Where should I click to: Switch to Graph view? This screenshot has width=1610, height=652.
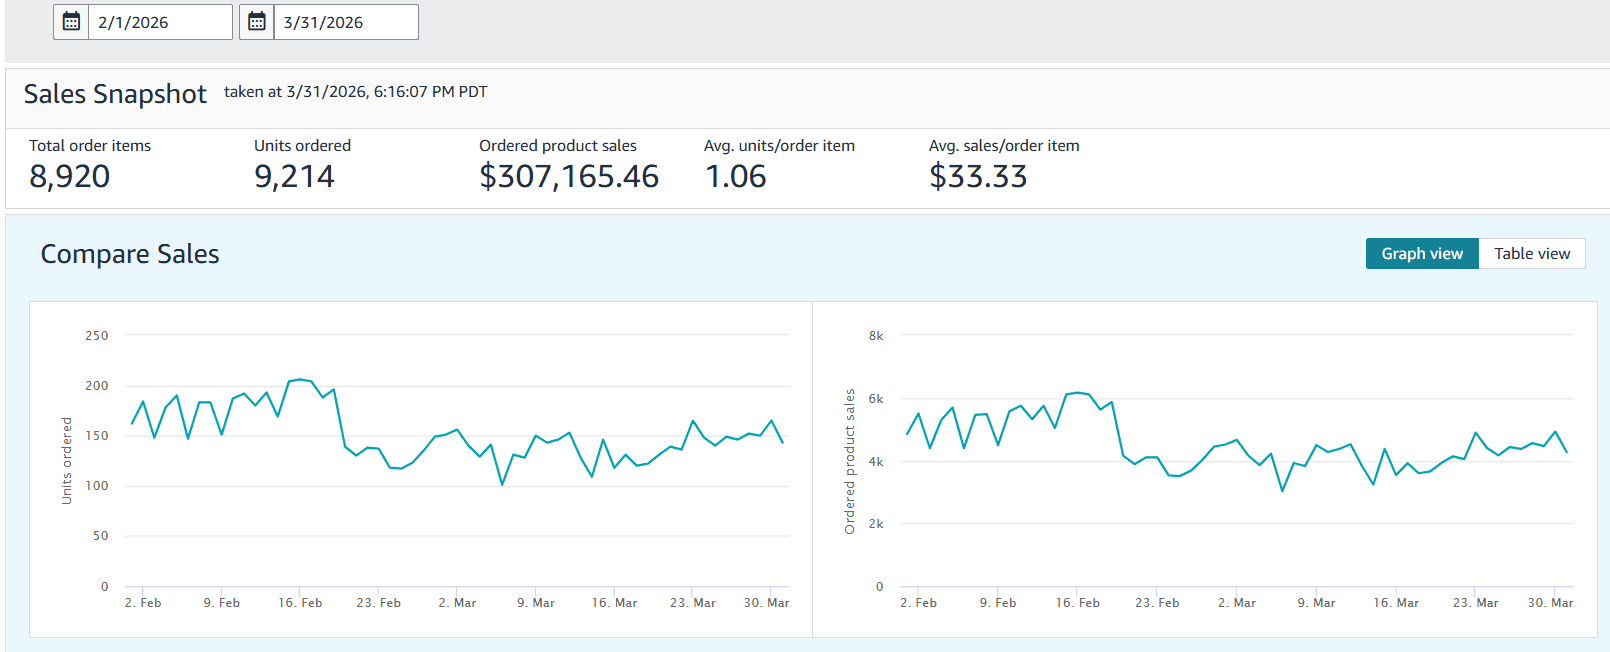point(1421,254)
